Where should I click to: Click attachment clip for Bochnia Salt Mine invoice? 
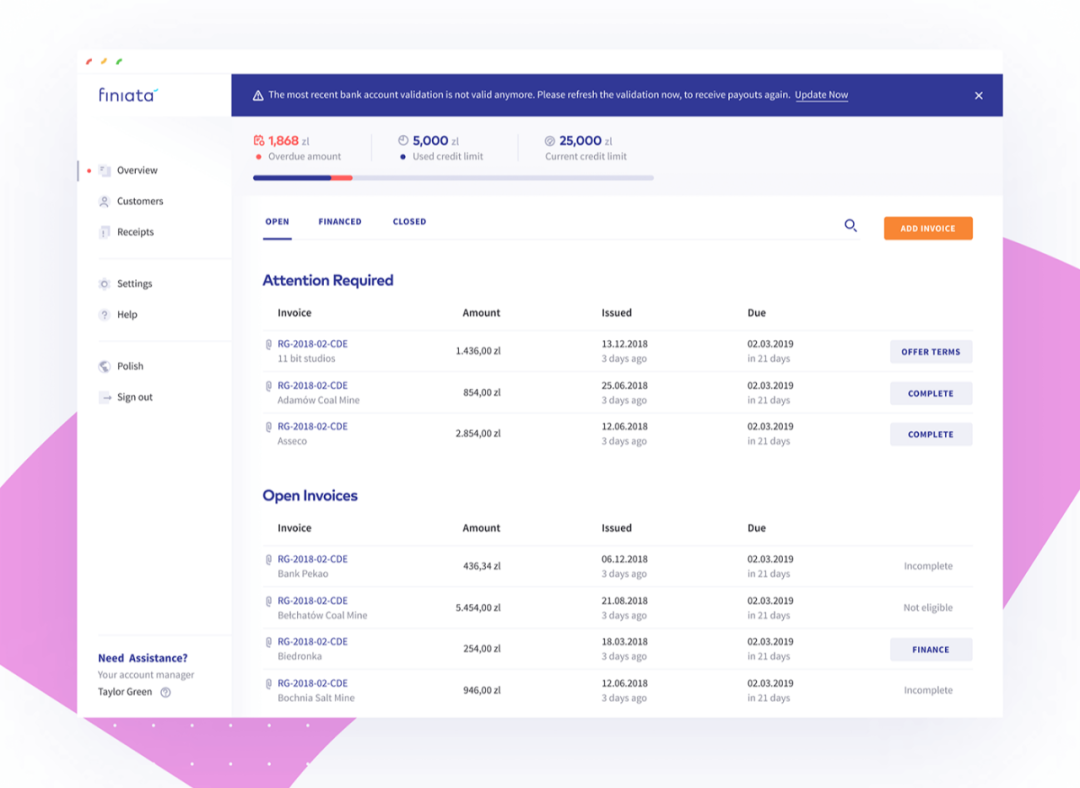[269, 684]
